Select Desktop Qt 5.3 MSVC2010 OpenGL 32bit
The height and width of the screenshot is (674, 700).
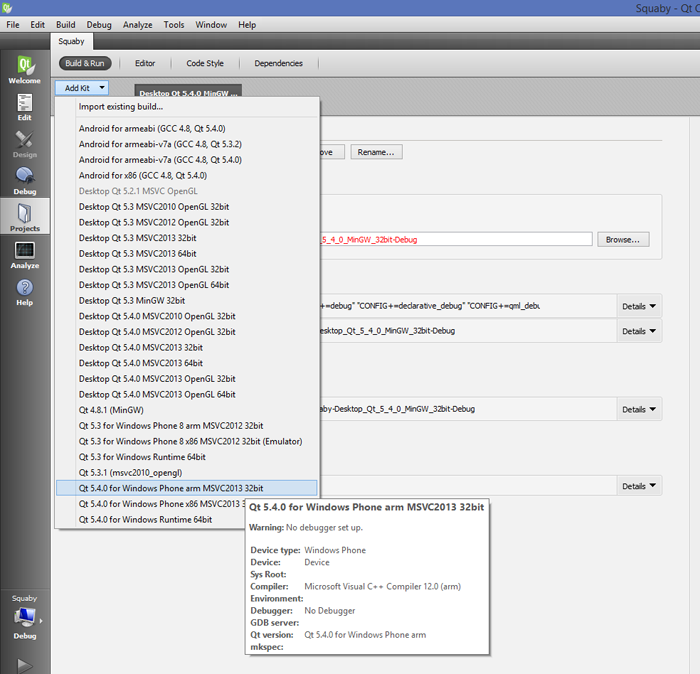pos(188,207)
